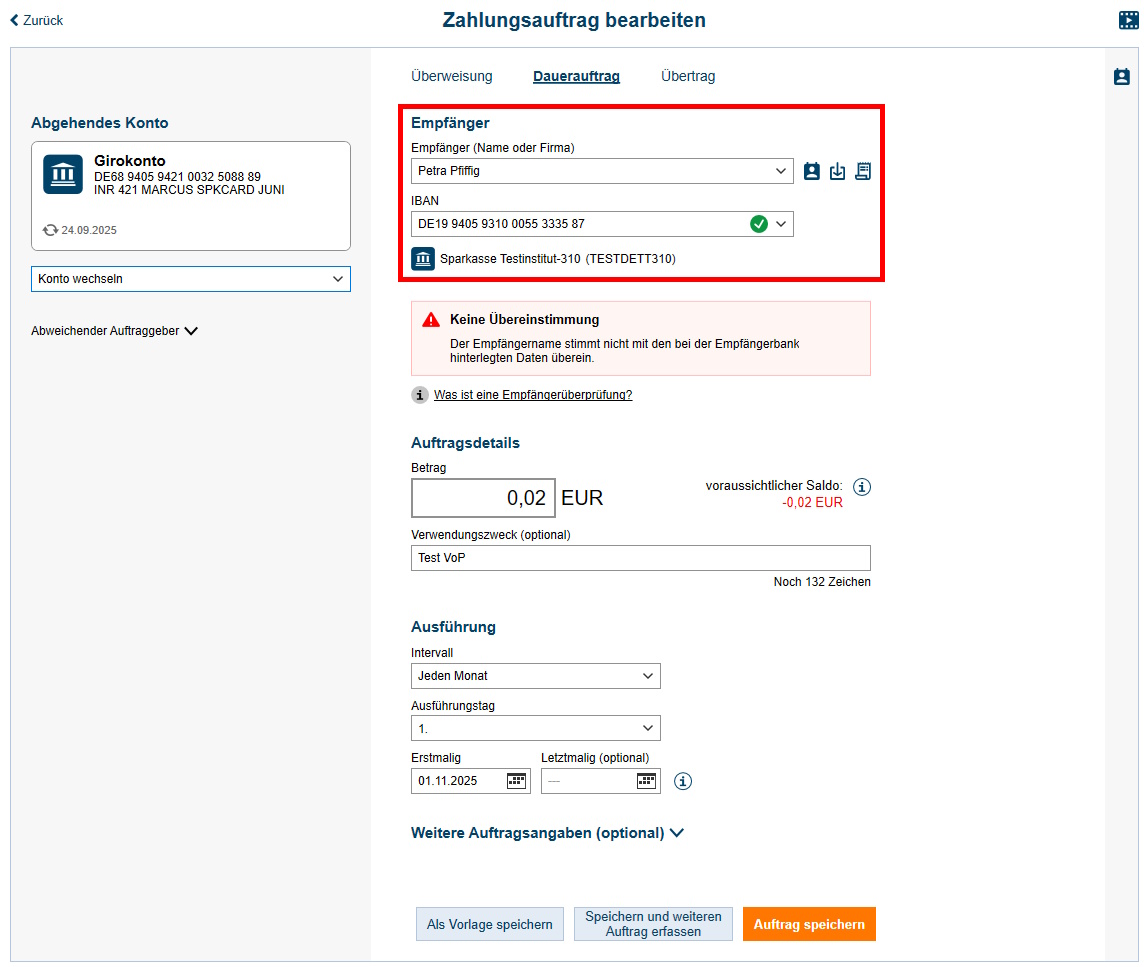The height and width of the screenshot is (967, 1147).
Task: Open the address book icon in the right sidebar
Action: point(1122,77)
